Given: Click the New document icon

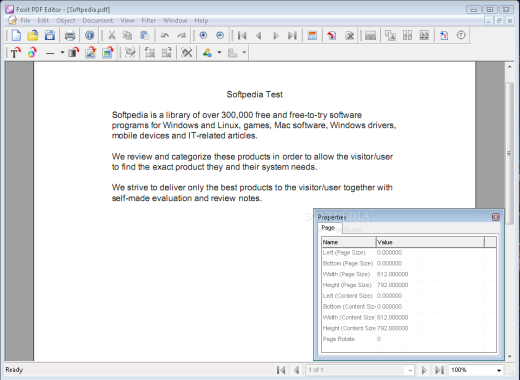Looking at the screenshot, I should pyautogui.click(x=16, y=35).
